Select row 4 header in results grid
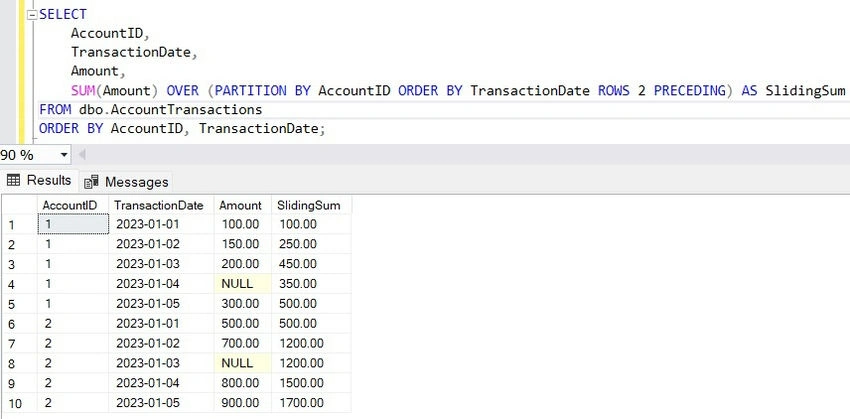 [18, 284]
